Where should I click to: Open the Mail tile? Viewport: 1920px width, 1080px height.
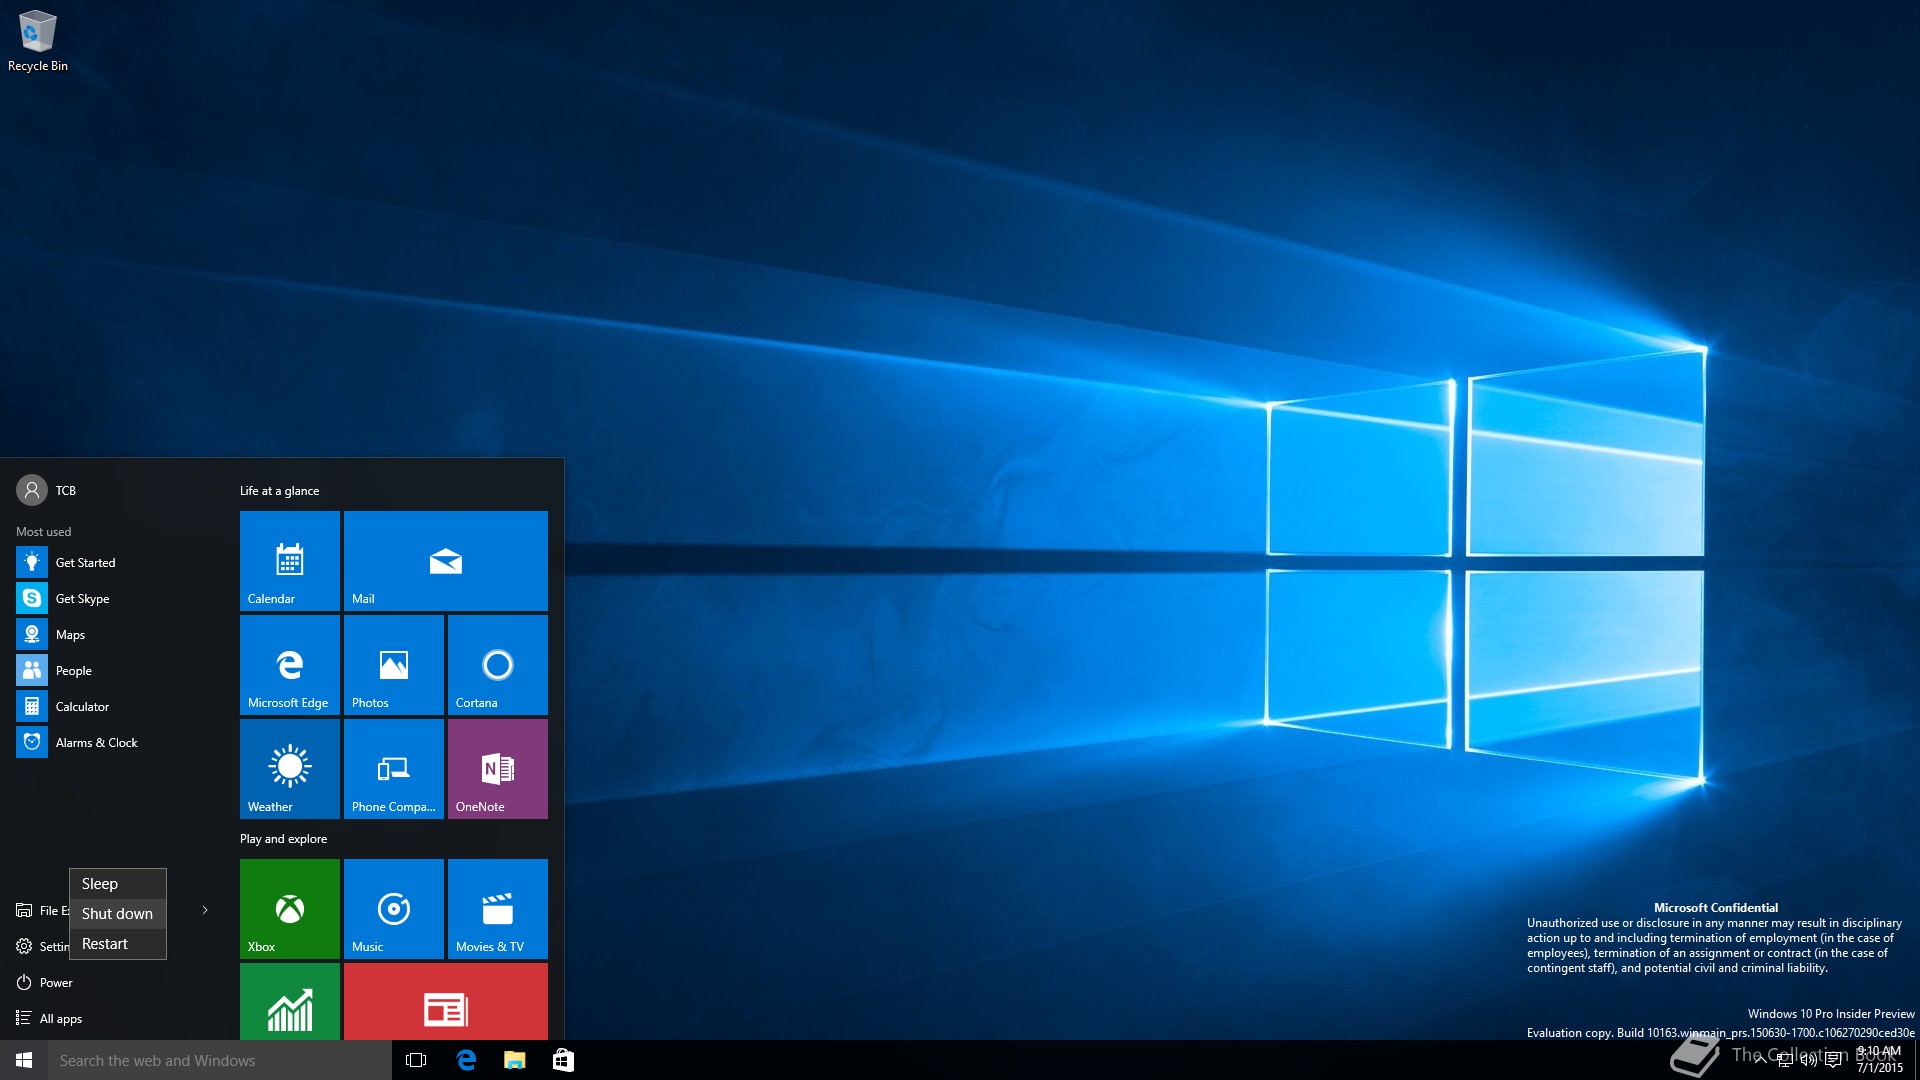click(x=446, y=561)
